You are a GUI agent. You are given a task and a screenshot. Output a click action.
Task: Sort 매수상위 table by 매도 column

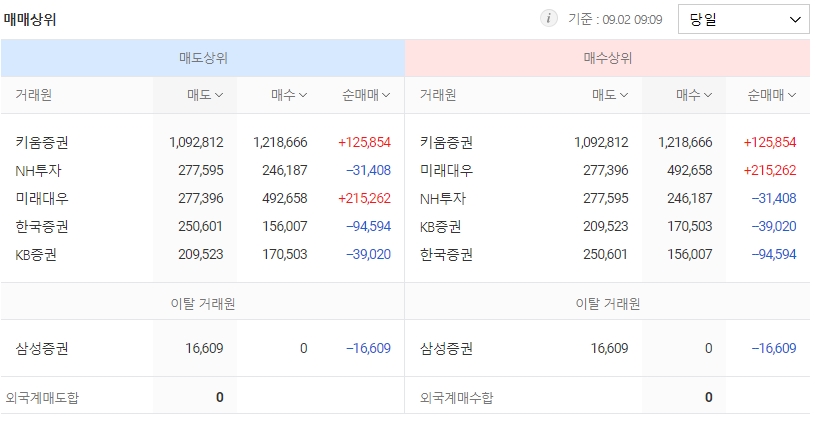610,95
